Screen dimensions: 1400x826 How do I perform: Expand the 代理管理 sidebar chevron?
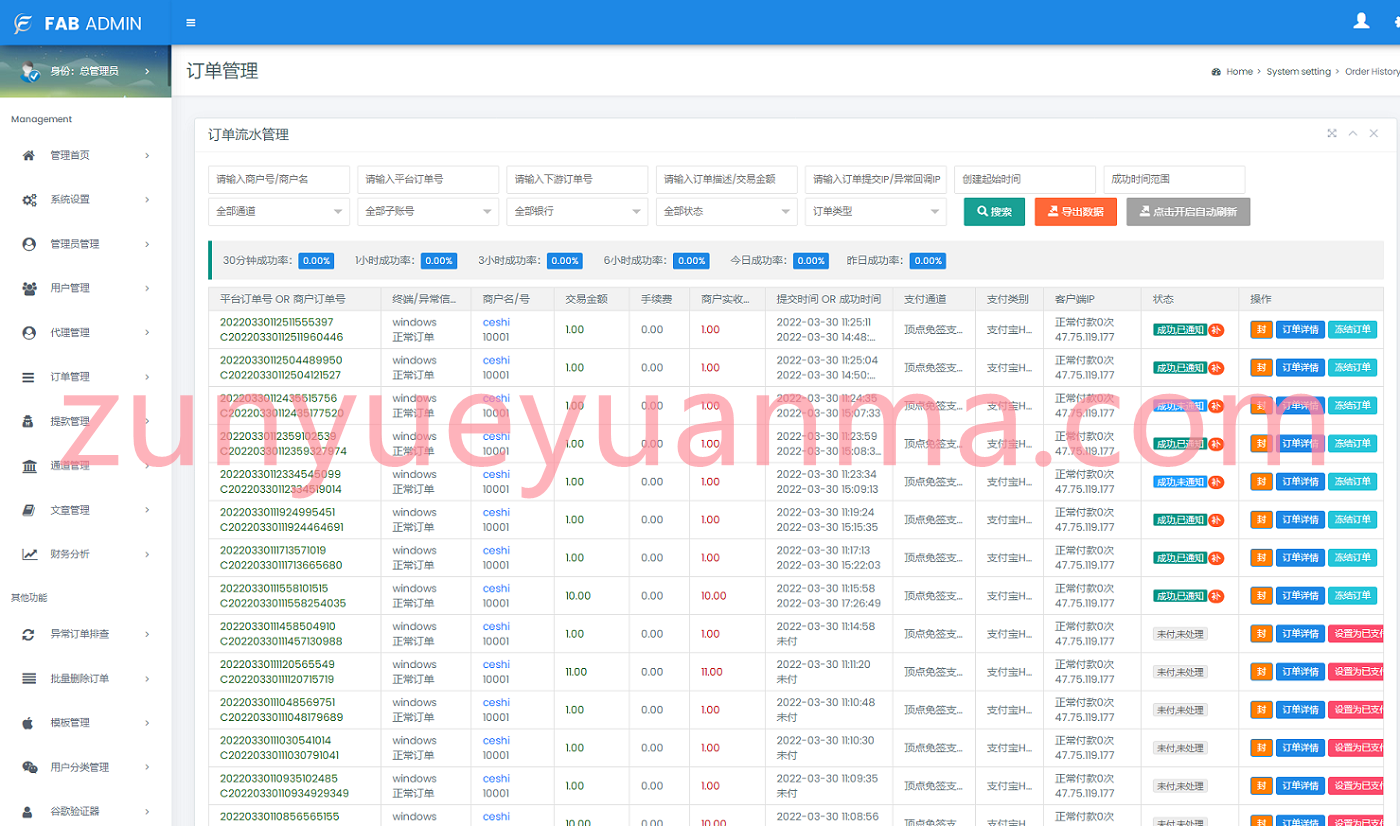click(147, 332)
